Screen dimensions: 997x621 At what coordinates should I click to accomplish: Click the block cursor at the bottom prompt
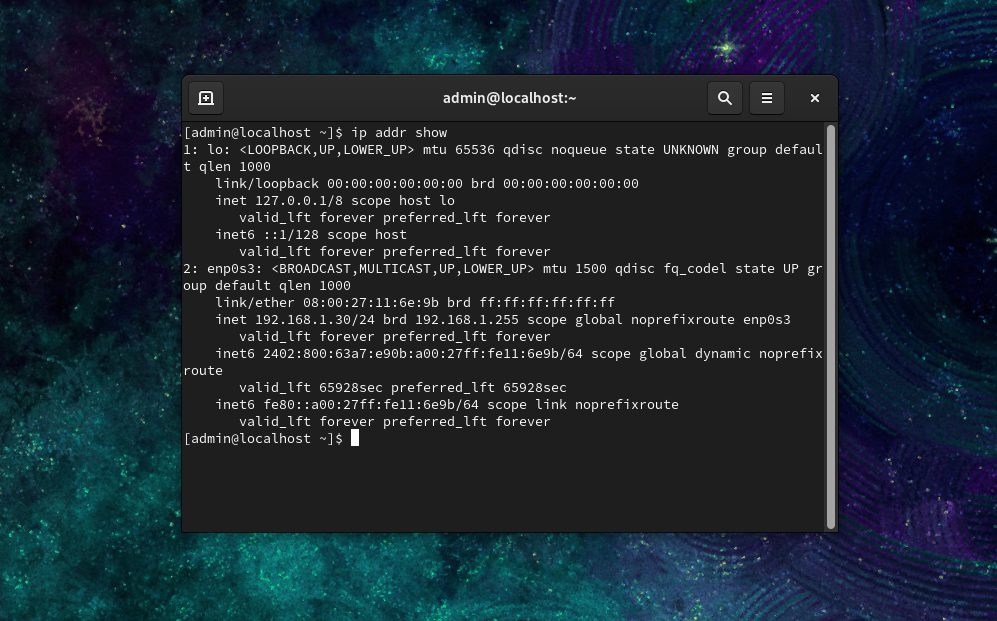[355, 438]
